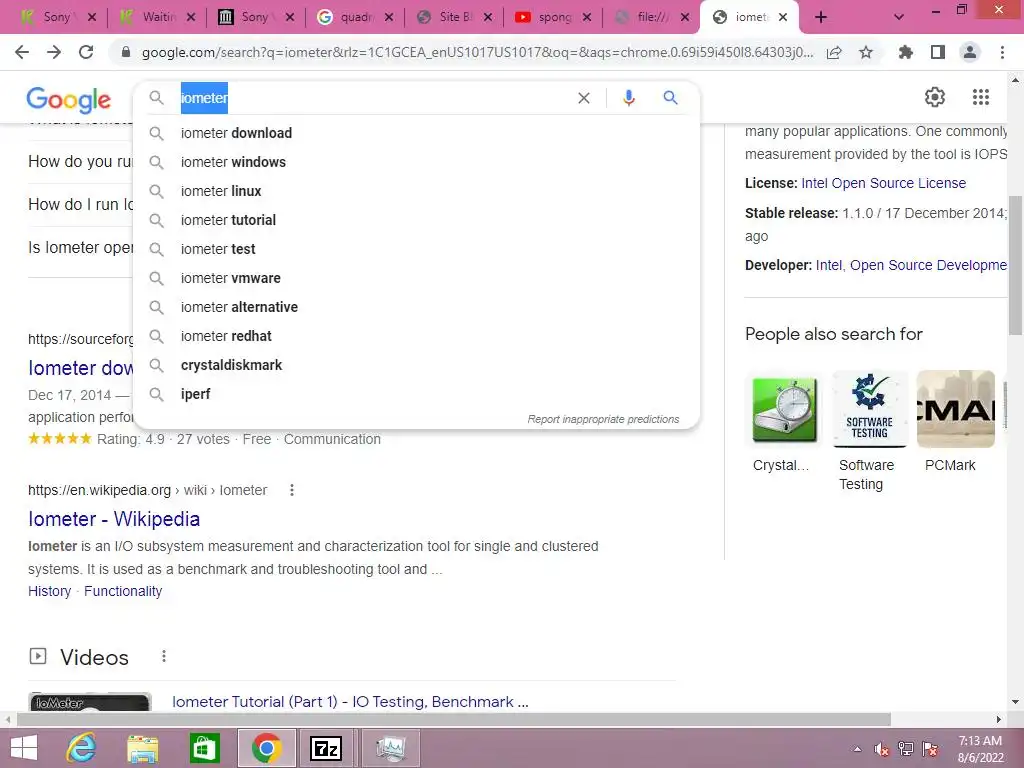Open Videos section options menu

click(164, 656)
